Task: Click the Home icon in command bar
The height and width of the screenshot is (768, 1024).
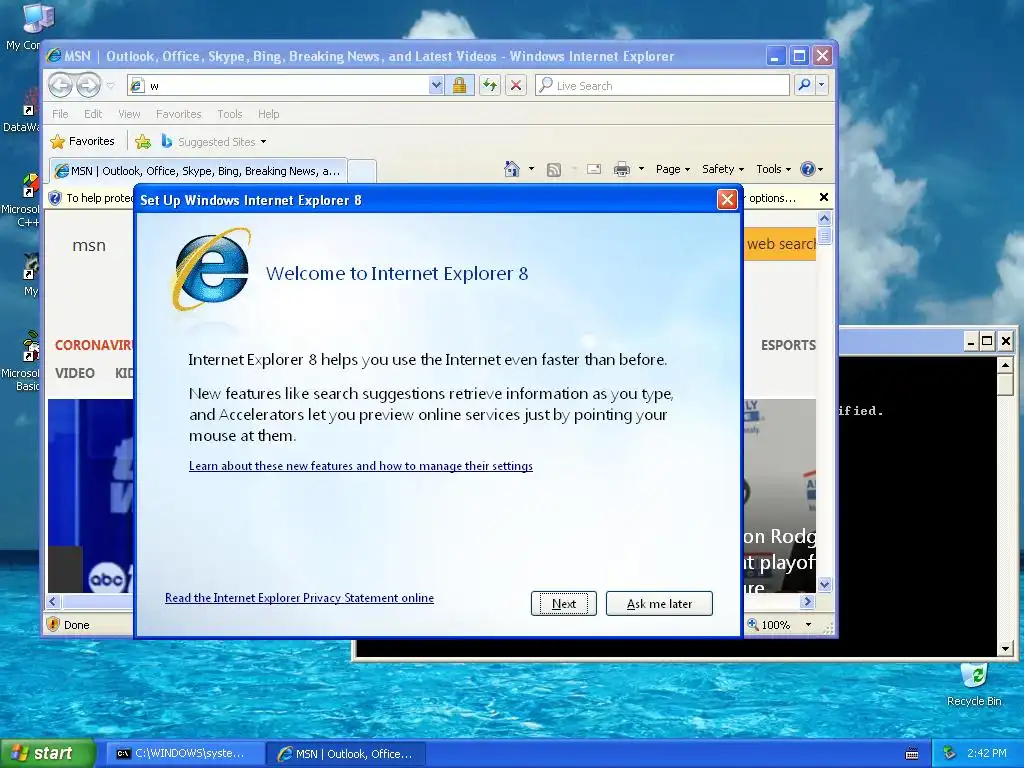Action: coord(511,169)
